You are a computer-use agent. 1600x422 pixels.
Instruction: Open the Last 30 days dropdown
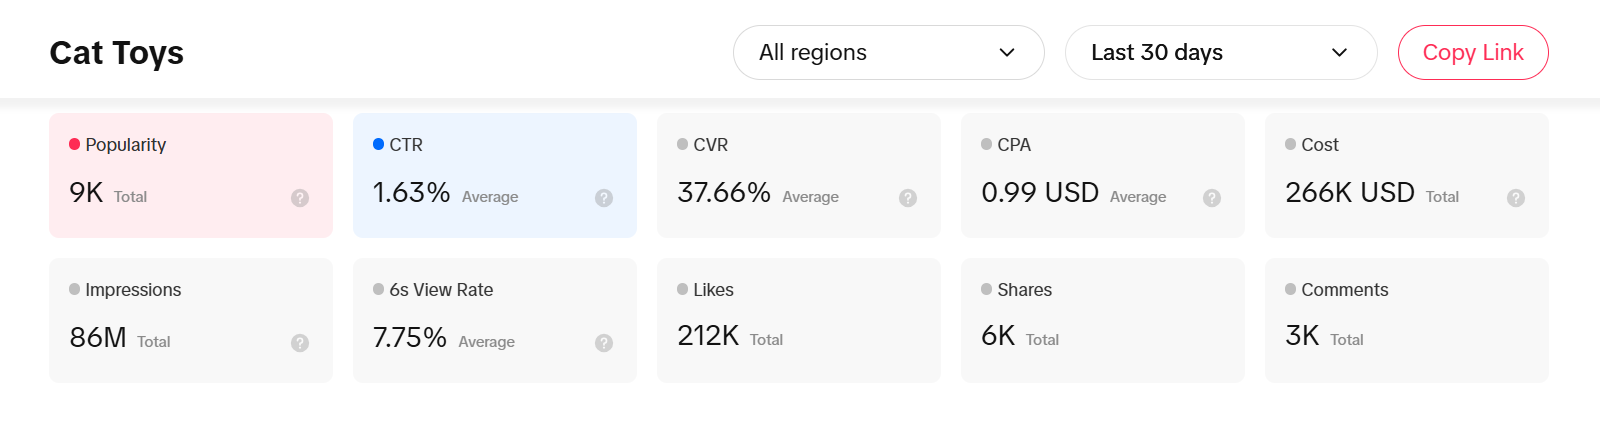click(x=1220, y=53)
